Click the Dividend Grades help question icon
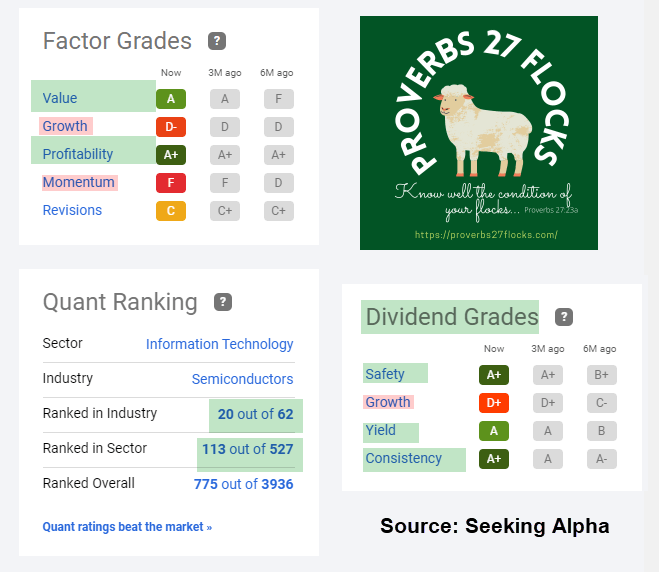 pyautogui.click(x=564, y=317)
